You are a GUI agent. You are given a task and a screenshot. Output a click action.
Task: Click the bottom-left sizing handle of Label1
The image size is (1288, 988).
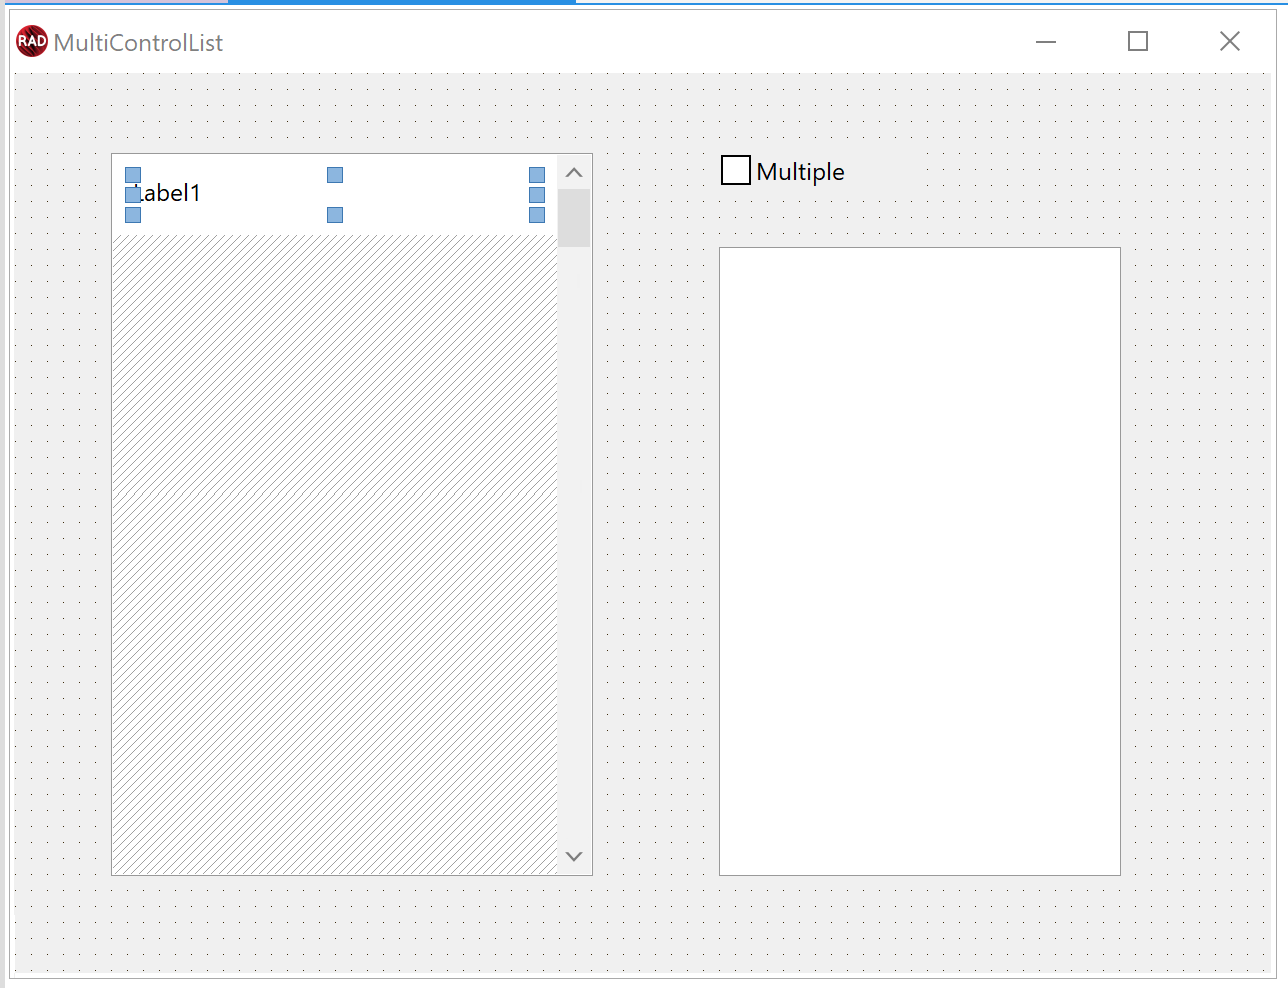(x=133, y=215)
